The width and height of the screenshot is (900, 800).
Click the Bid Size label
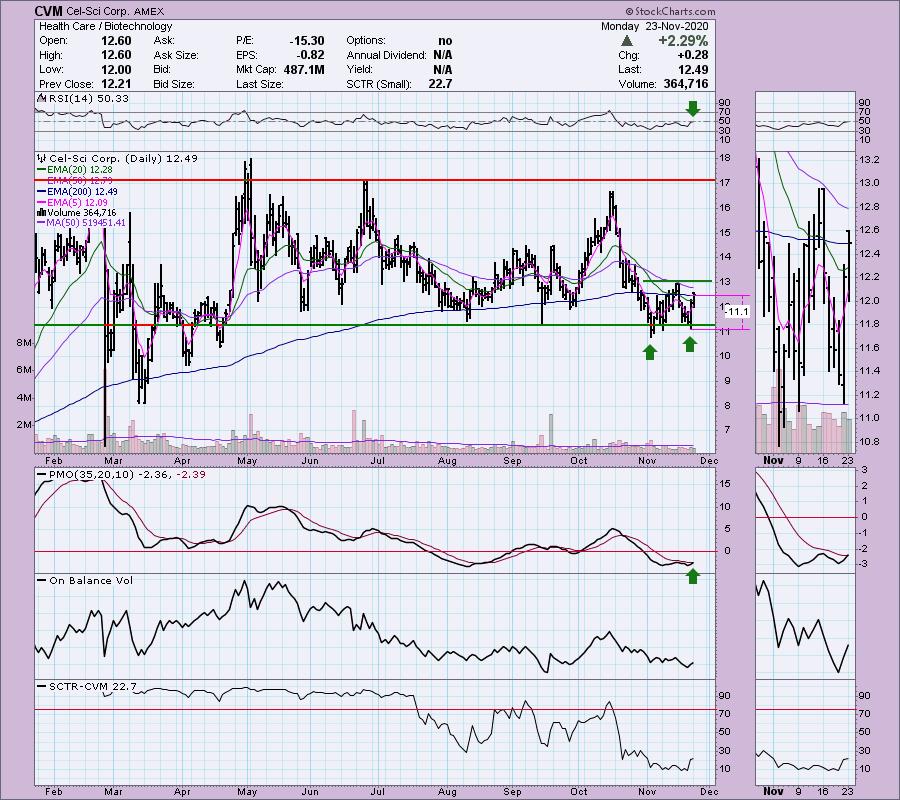(174, 84)
